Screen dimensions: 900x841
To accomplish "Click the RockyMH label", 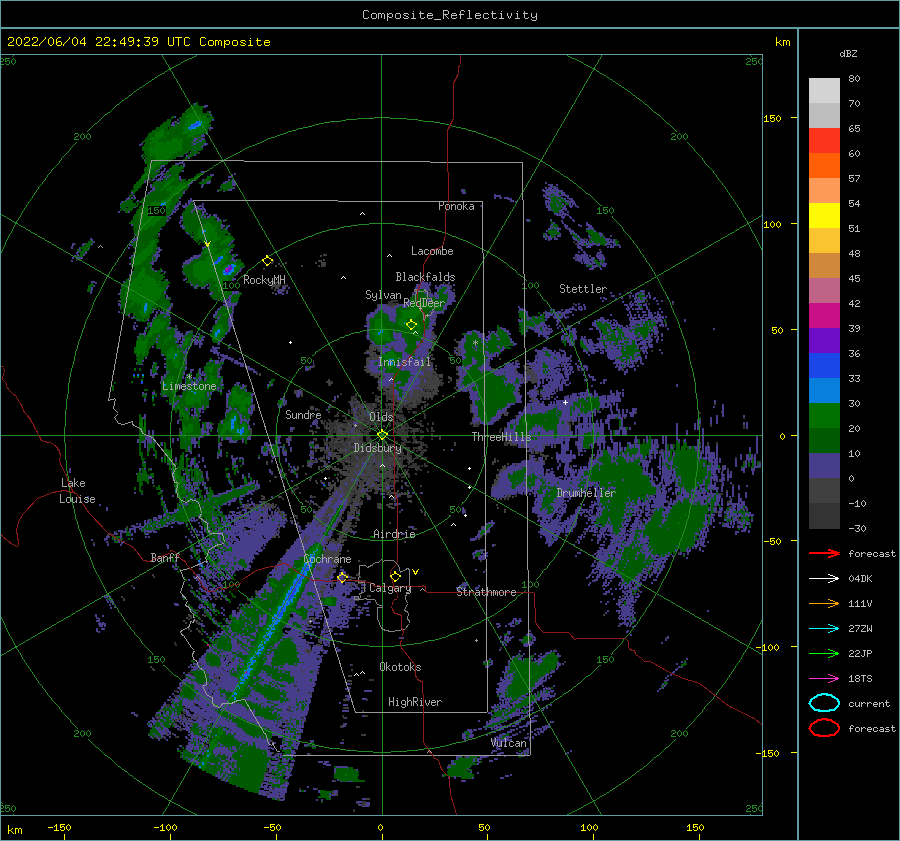I will 264,280.
